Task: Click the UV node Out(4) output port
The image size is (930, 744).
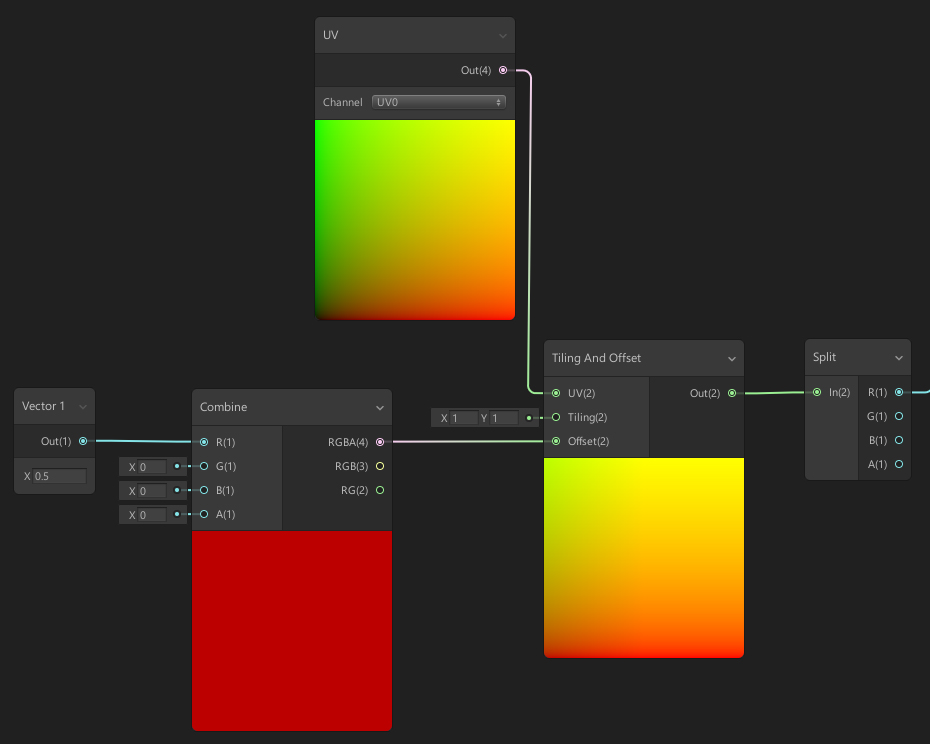Action: [x=503, y=70]
